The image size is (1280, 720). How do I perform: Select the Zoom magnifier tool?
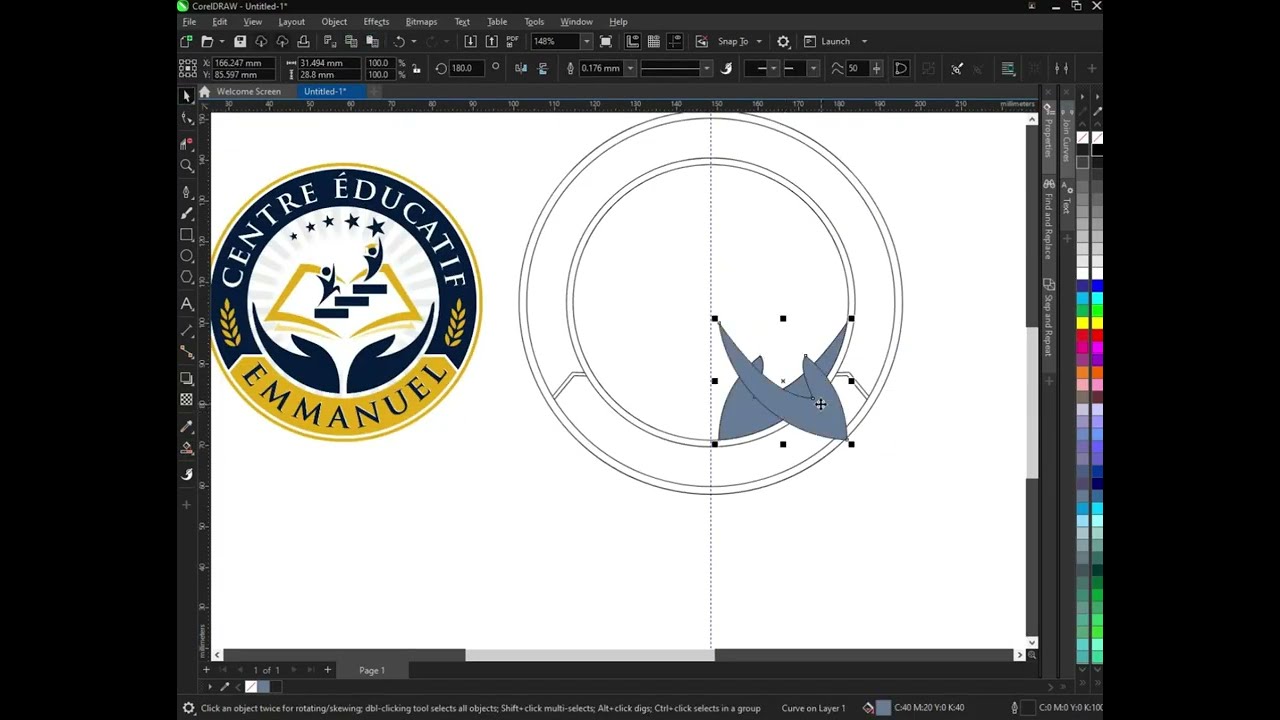coord(186,166)
